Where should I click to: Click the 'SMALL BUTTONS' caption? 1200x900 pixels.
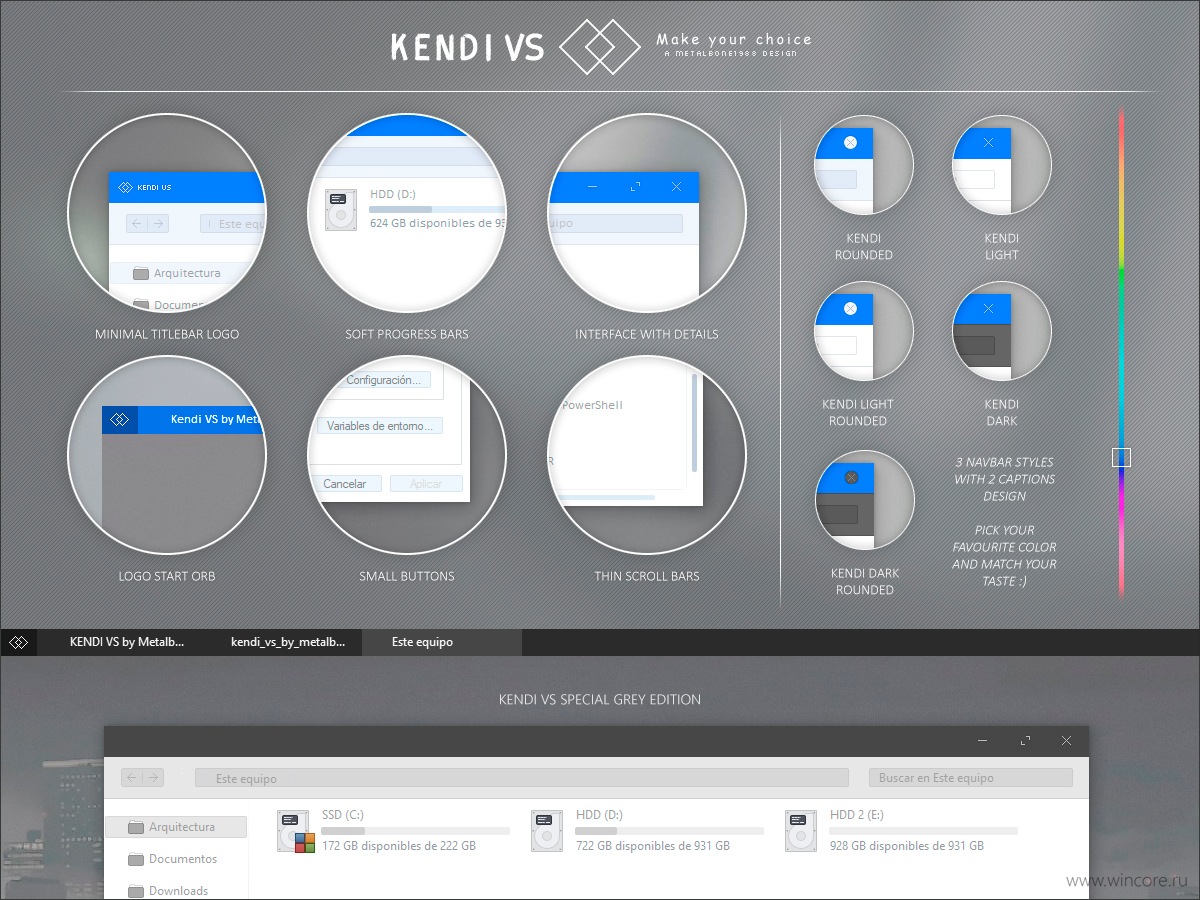click(407, 576)
